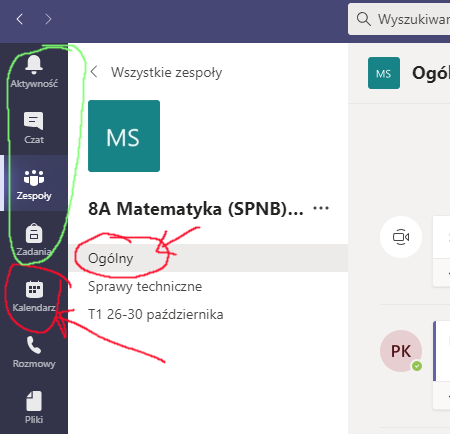Click the search magnifier icon

click(363, 19)
